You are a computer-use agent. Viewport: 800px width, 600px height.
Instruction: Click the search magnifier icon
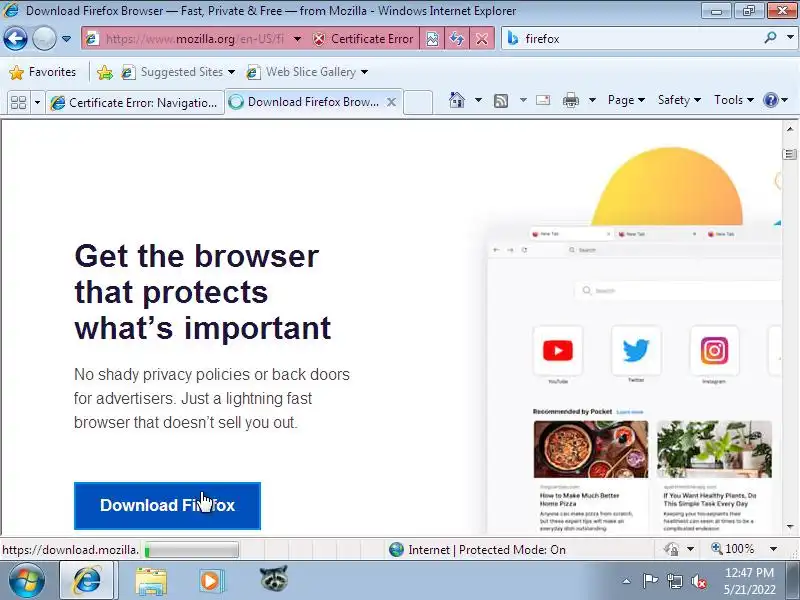770,38
